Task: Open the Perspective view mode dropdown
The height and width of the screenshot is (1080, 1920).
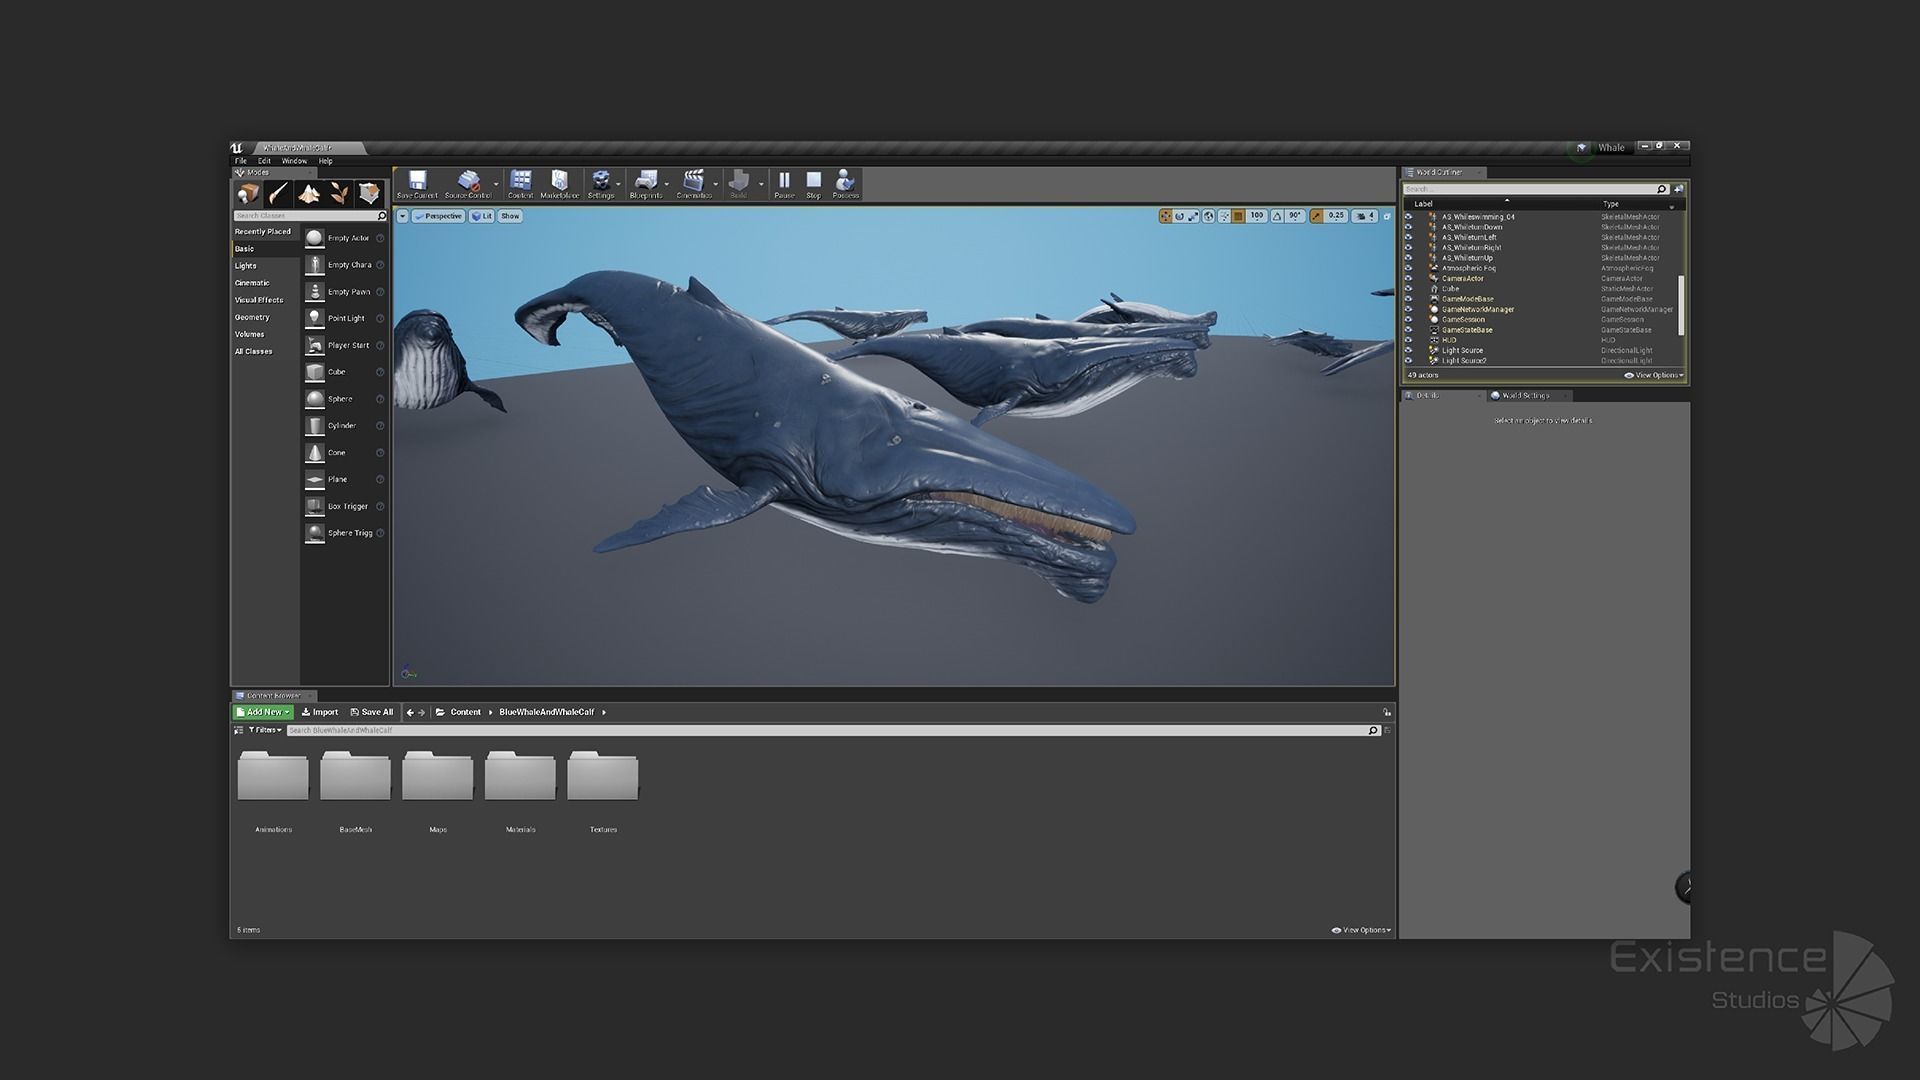Action: 438,216
